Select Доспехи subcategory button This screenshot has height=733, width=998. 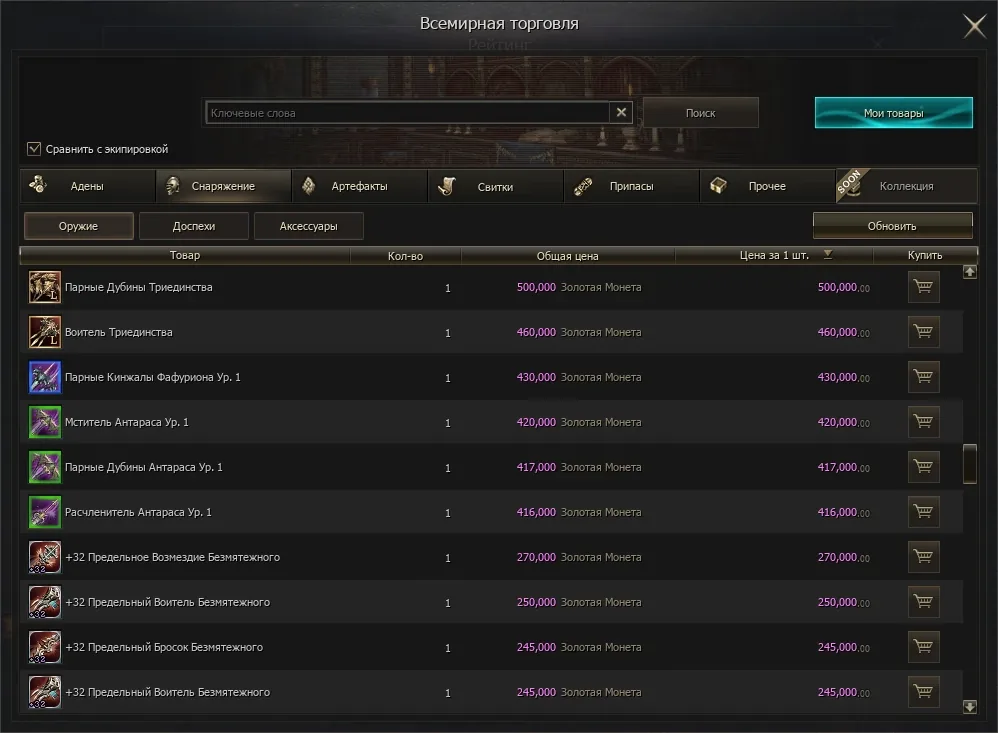194,226
